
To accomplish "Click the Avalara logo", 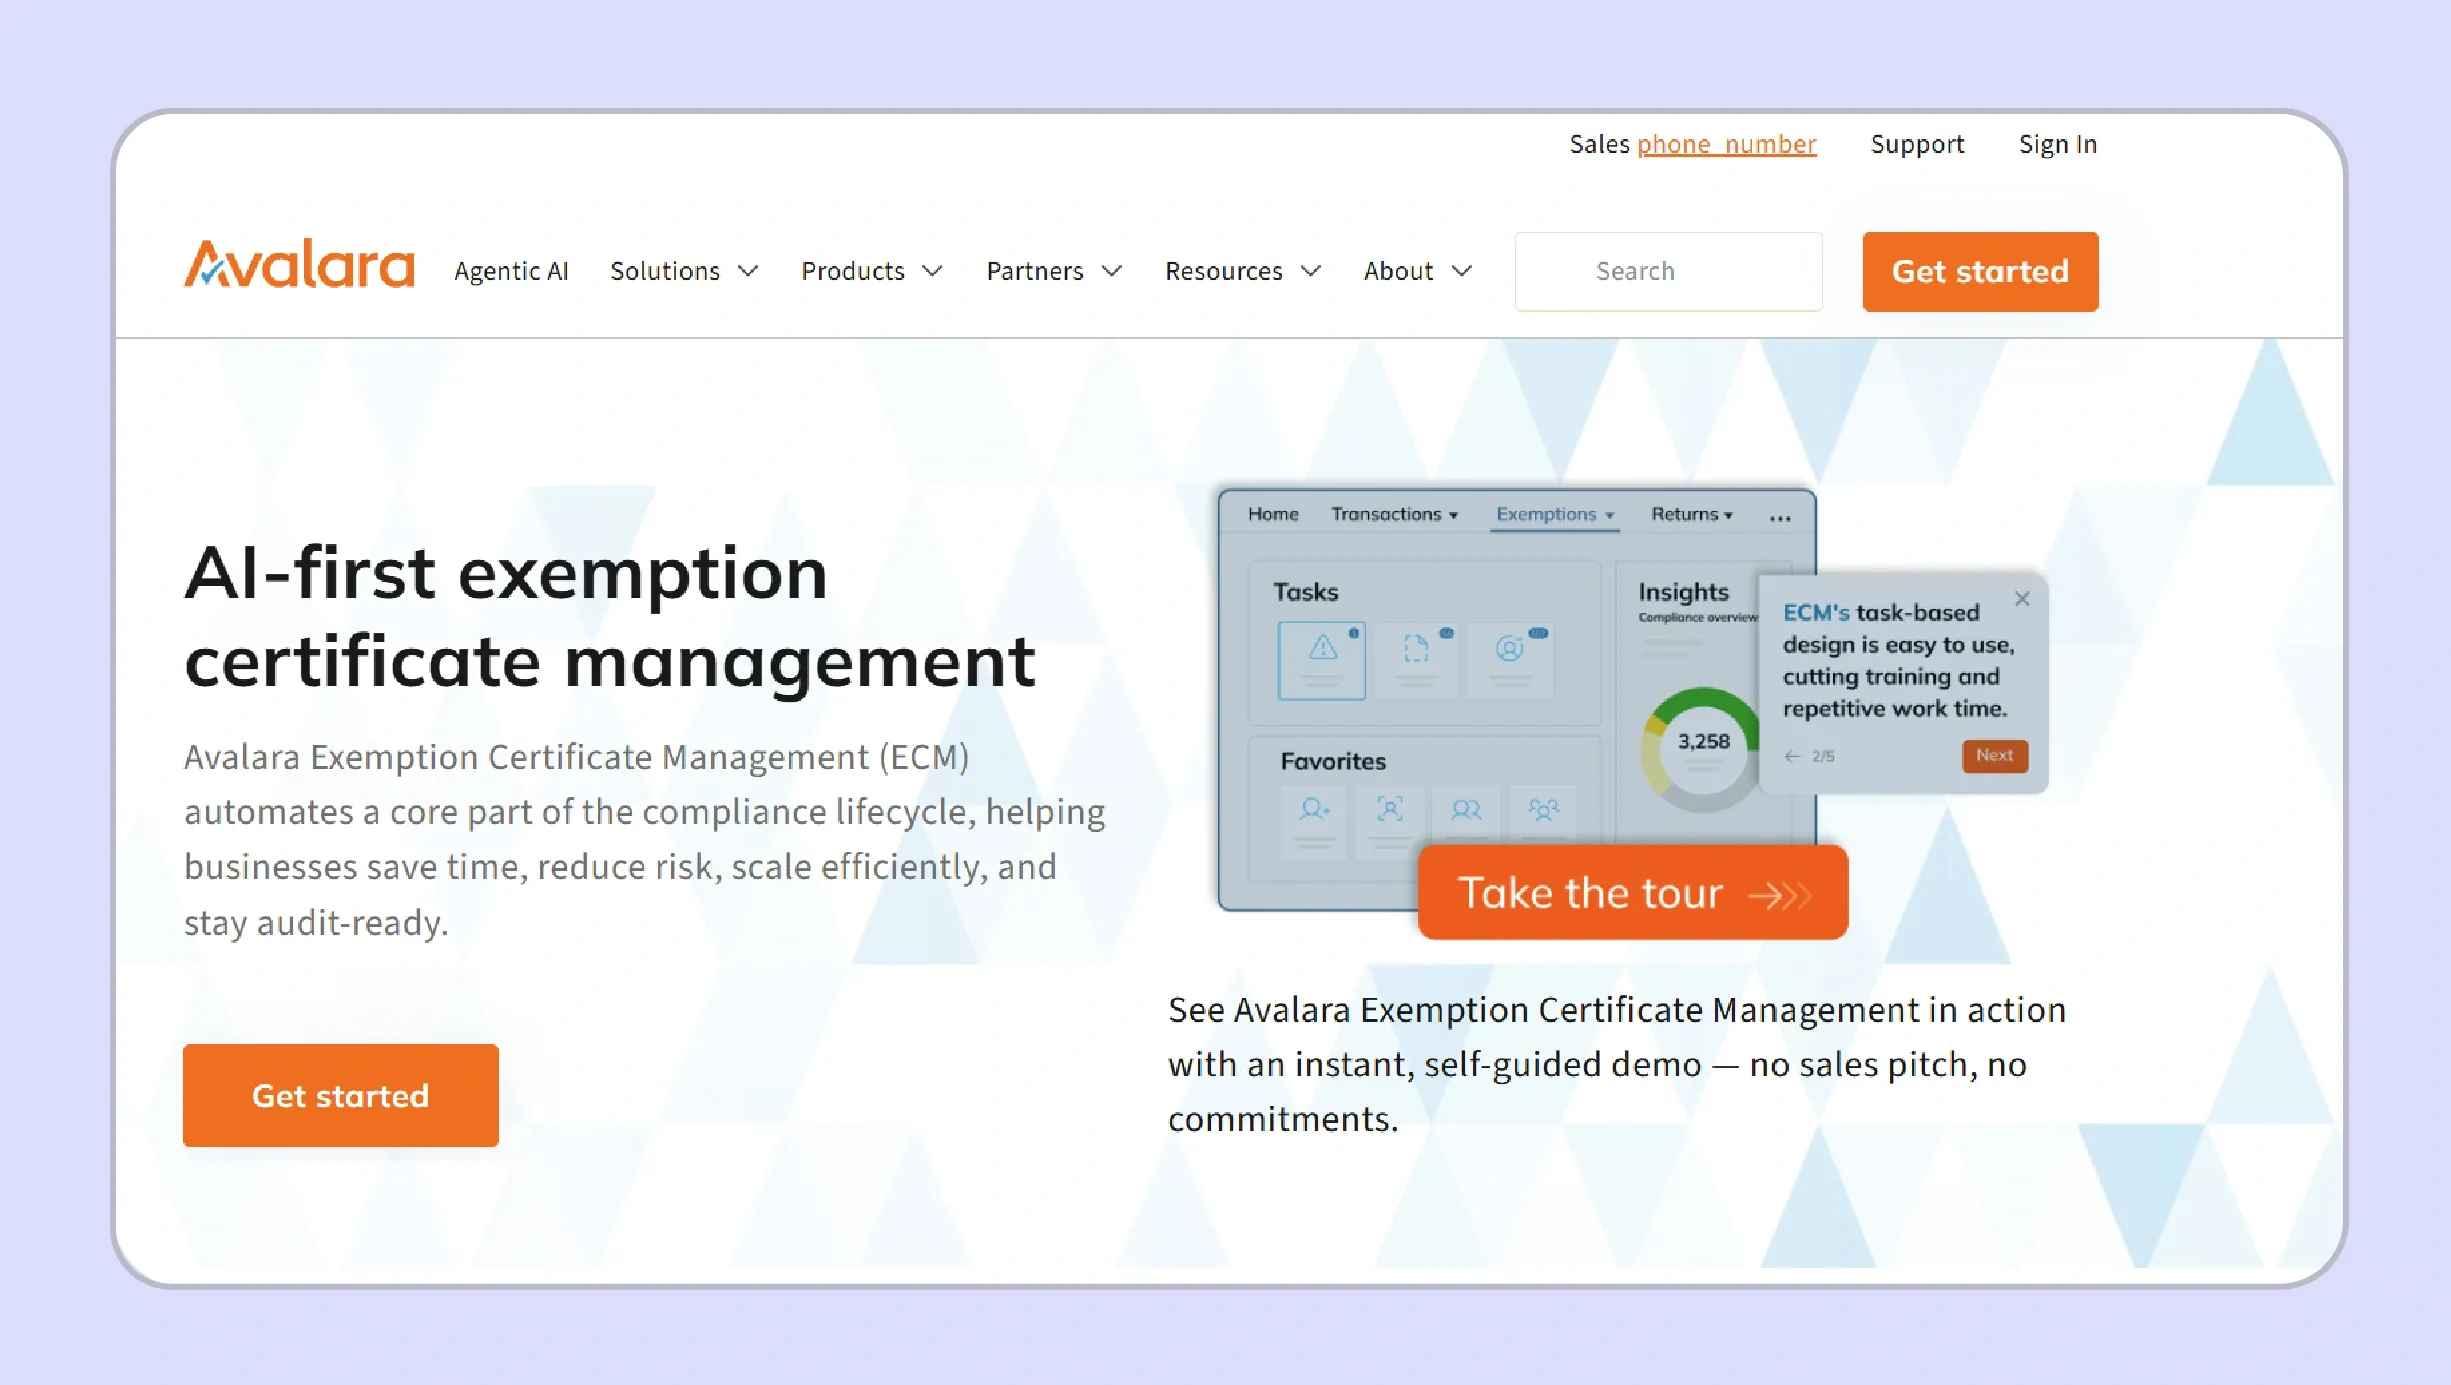I will point(299,265).
